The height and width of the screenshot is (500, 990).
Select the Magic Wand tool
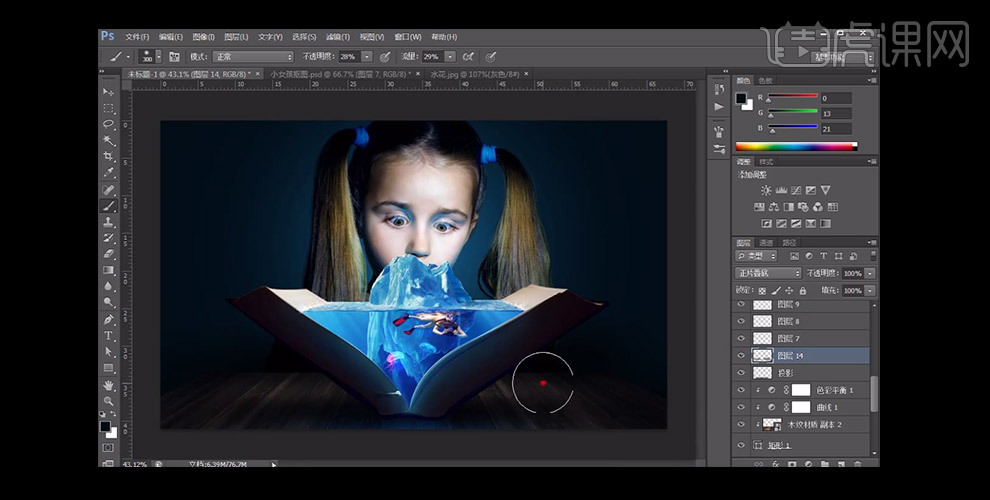(x=109, y=140)
